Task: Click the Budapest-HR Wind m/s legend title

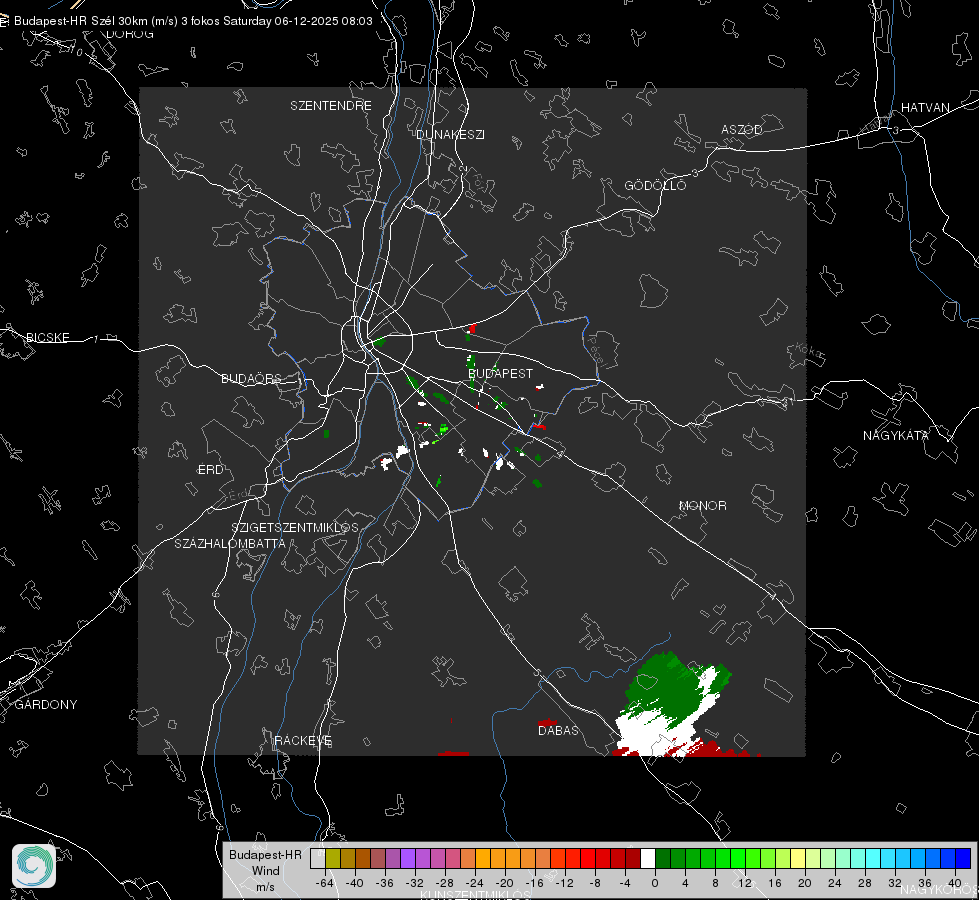Action: pos(265,871)
